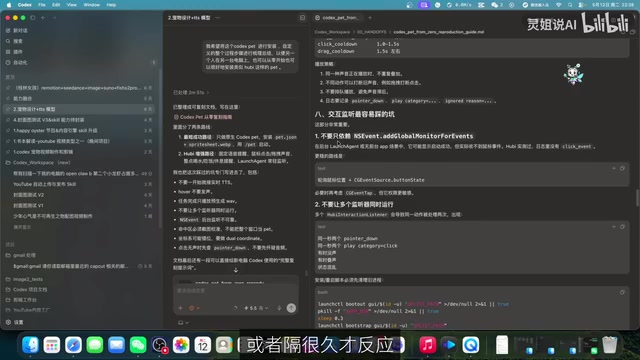Open the red permission mode dropdown

tap(194, 308)
